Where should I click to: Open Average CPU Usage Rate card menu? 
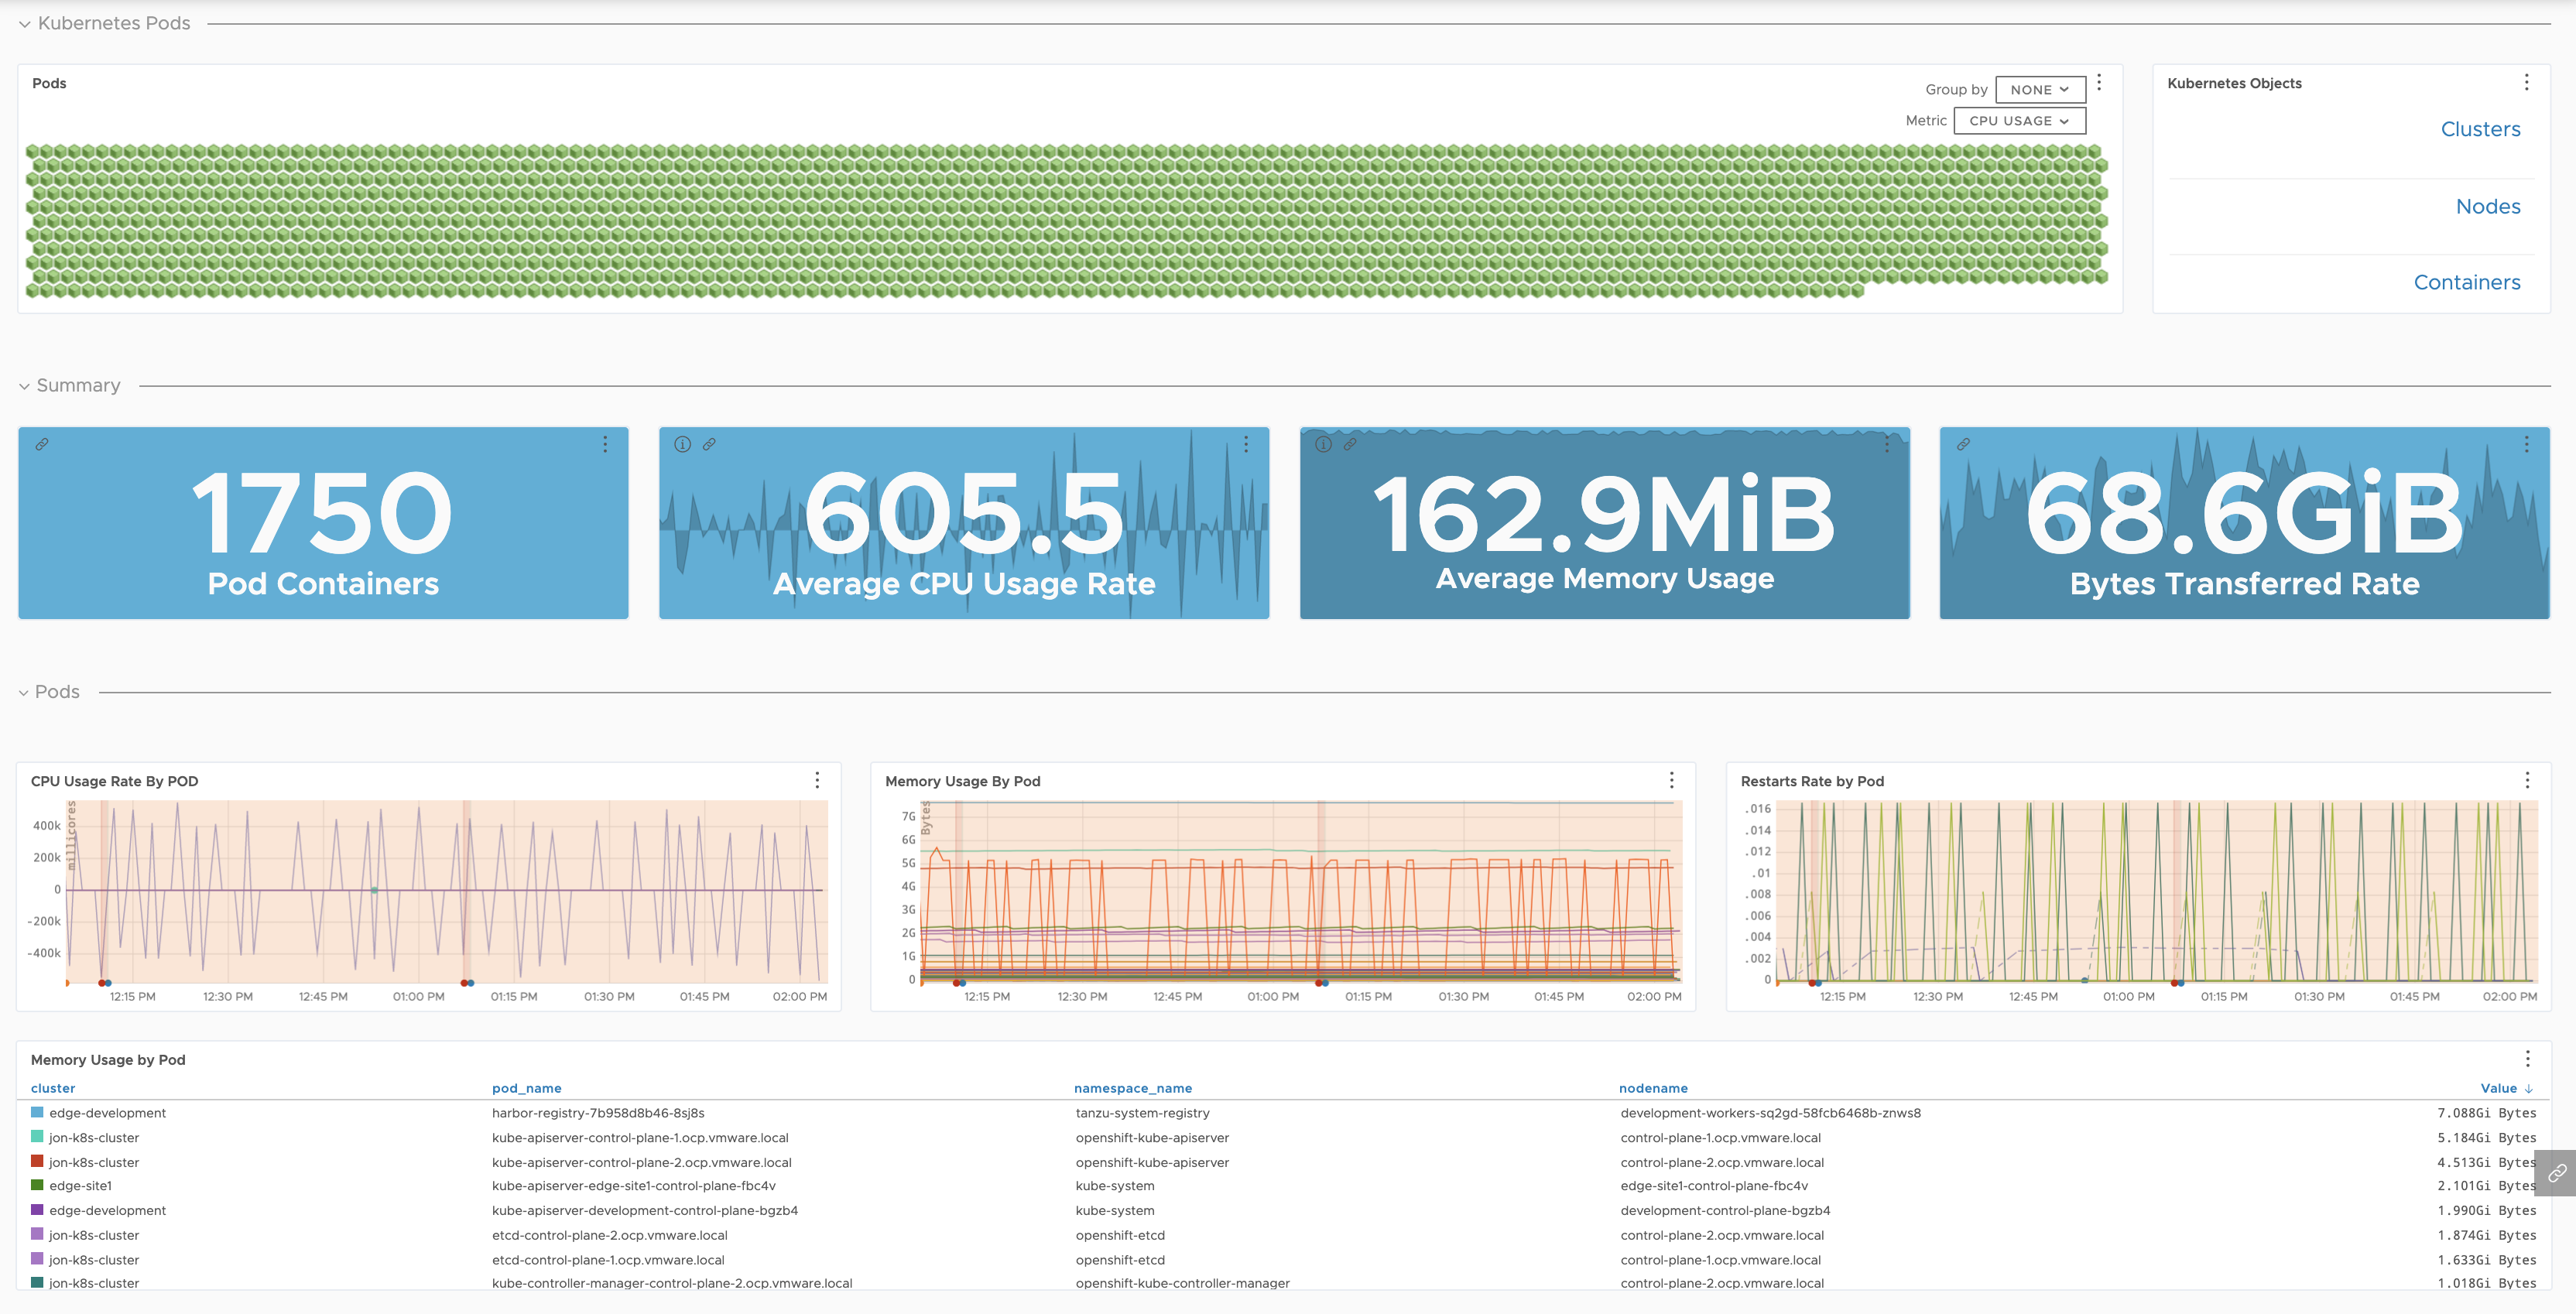(1246, 444)
